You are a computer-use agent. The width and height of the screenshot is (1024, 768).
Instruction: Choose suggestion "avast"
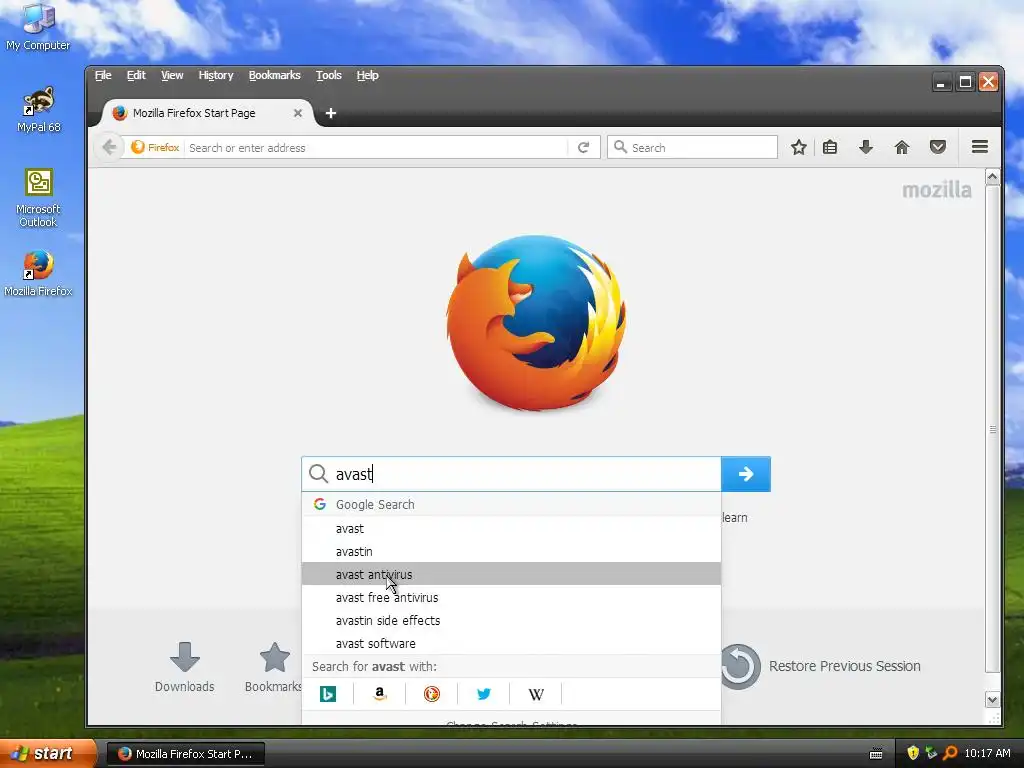tap(511, 528)
